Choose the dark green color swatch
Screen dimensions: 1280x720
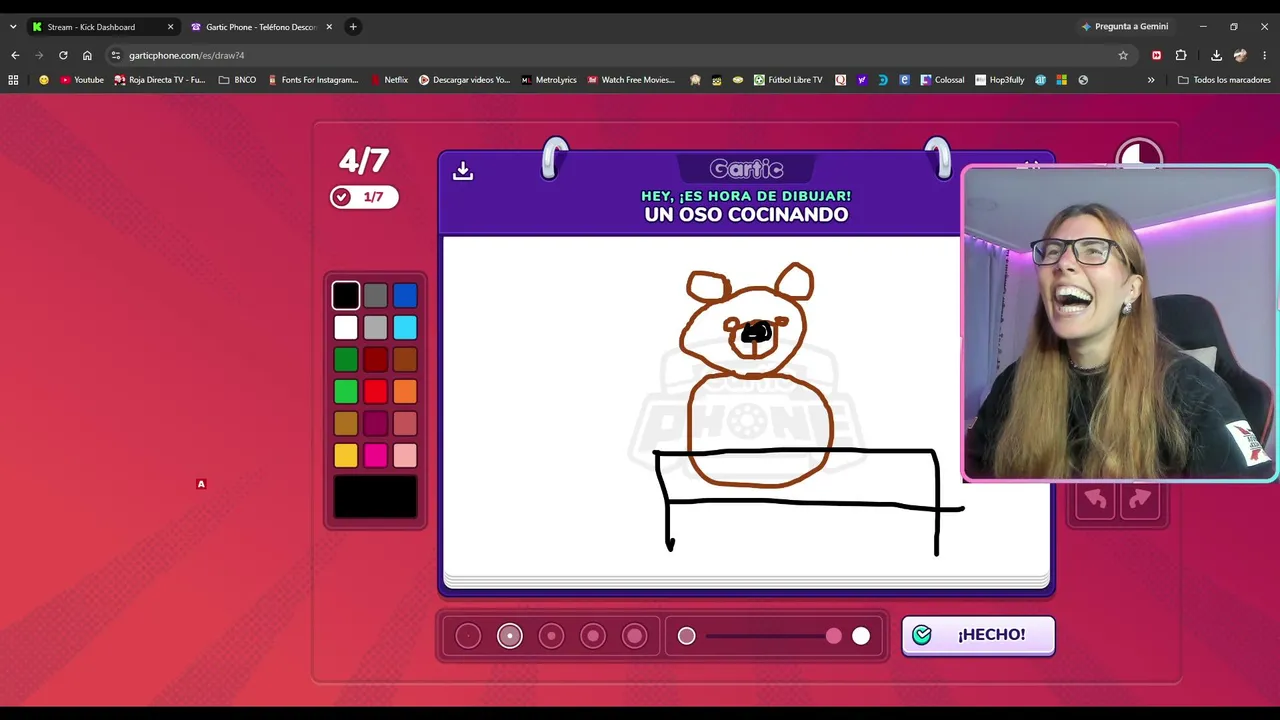(346, 359)
